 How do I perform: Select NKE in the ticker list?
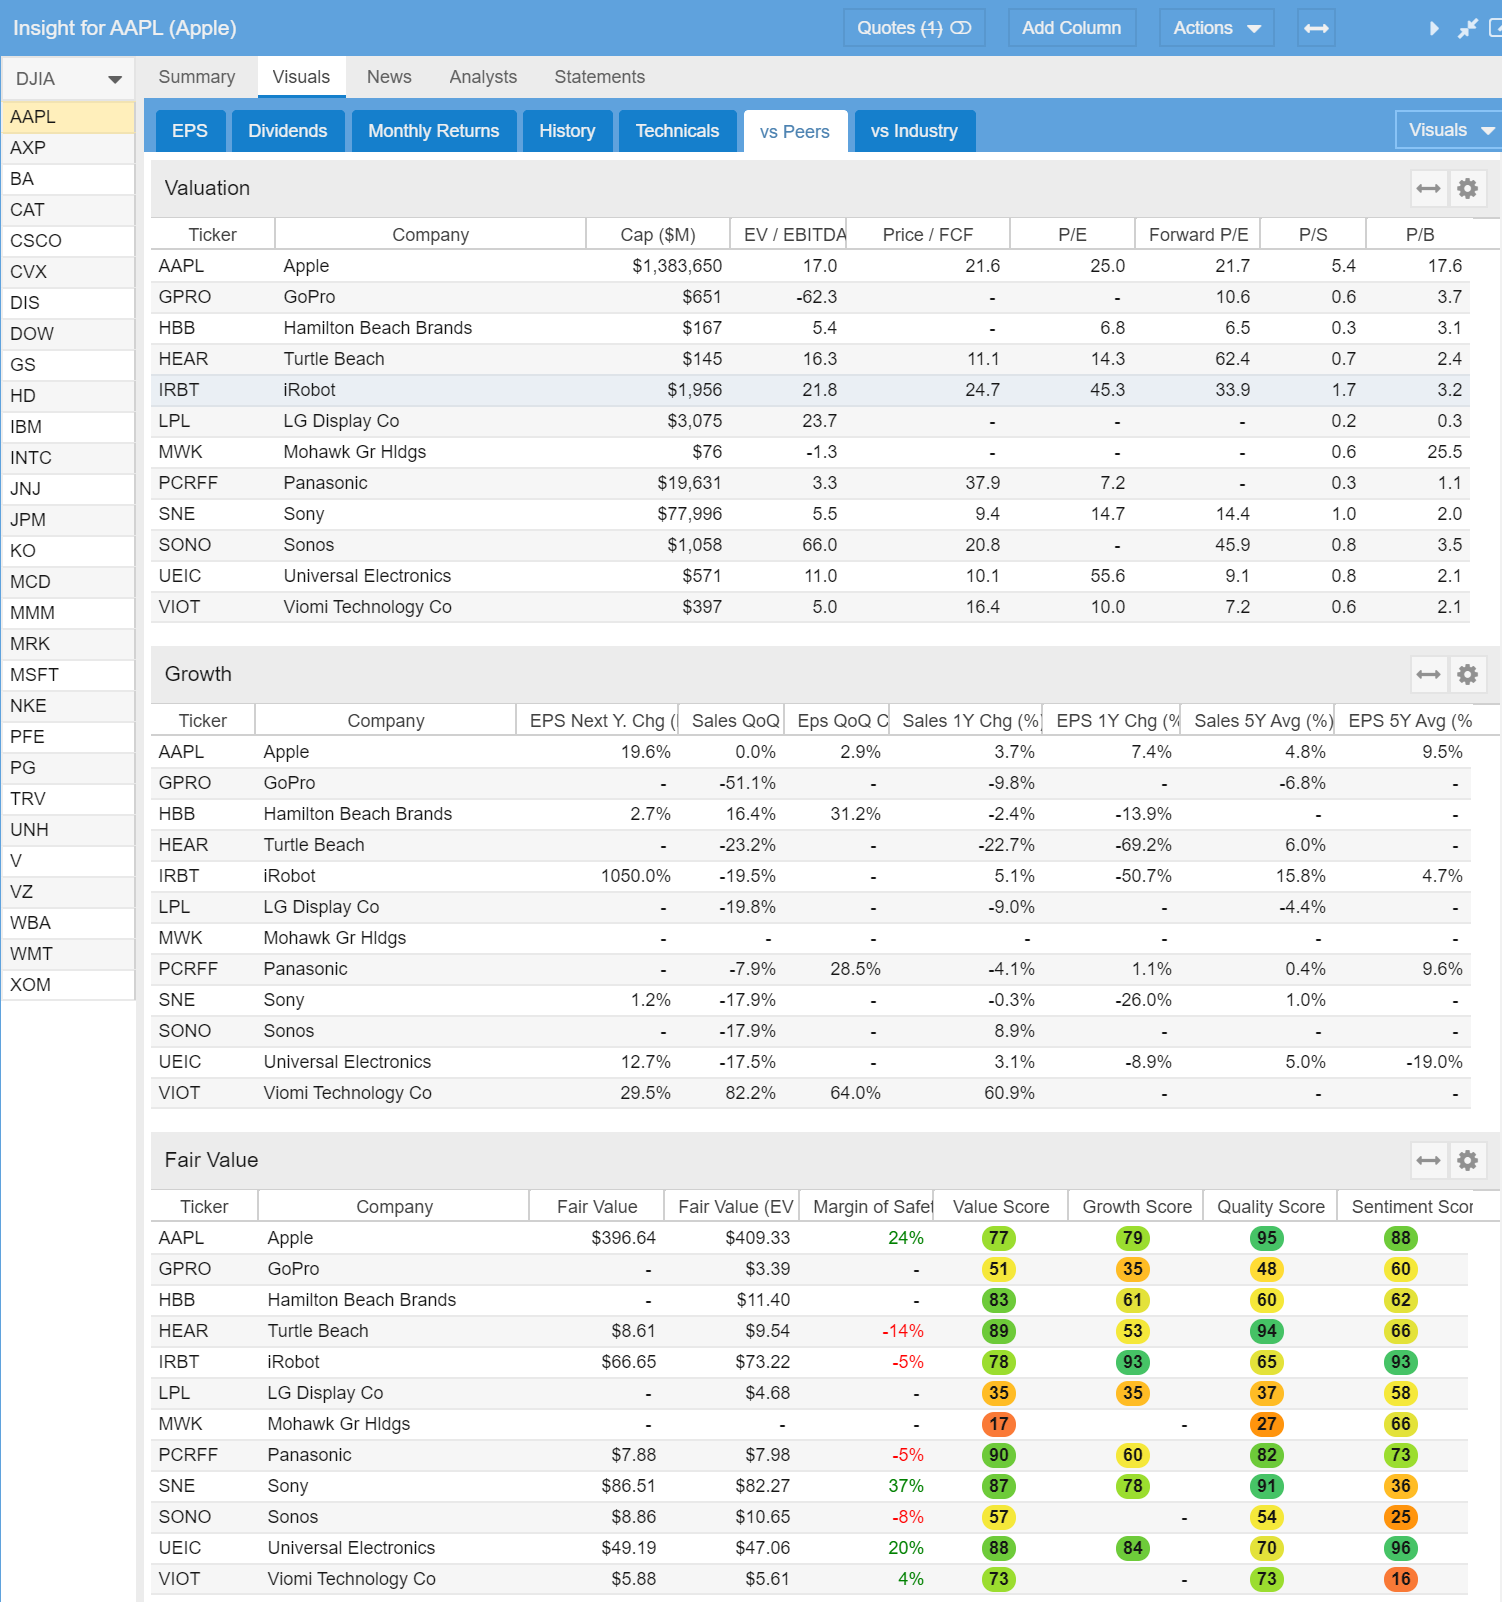click(x=68, y=706)
